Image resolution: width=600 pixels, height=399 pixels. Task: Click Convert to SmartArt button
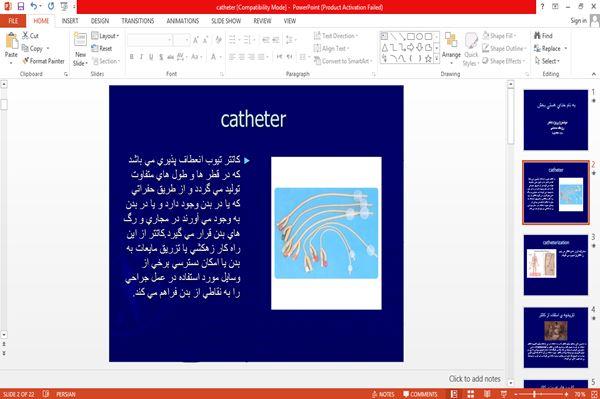point(342,61)
